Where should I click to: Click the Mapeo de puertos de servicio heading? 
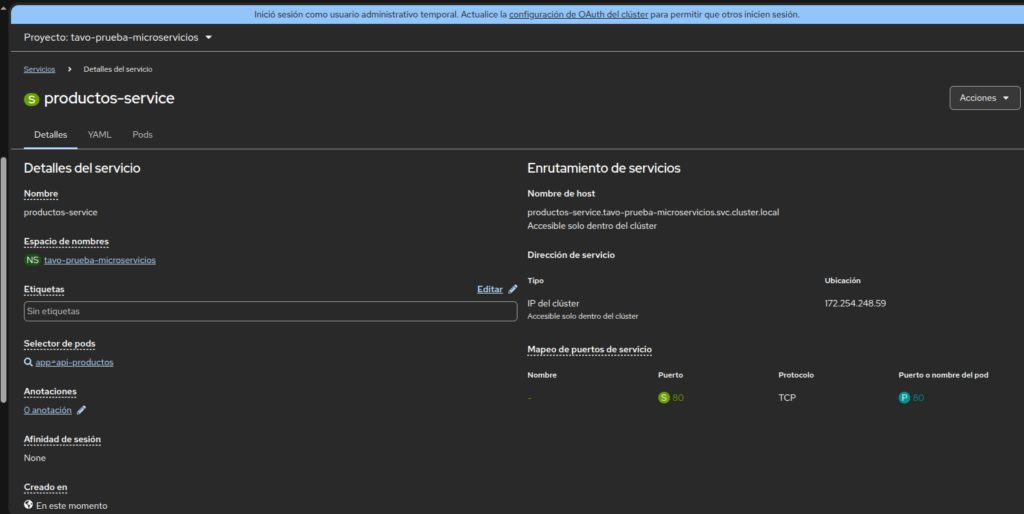pos(589,349)
